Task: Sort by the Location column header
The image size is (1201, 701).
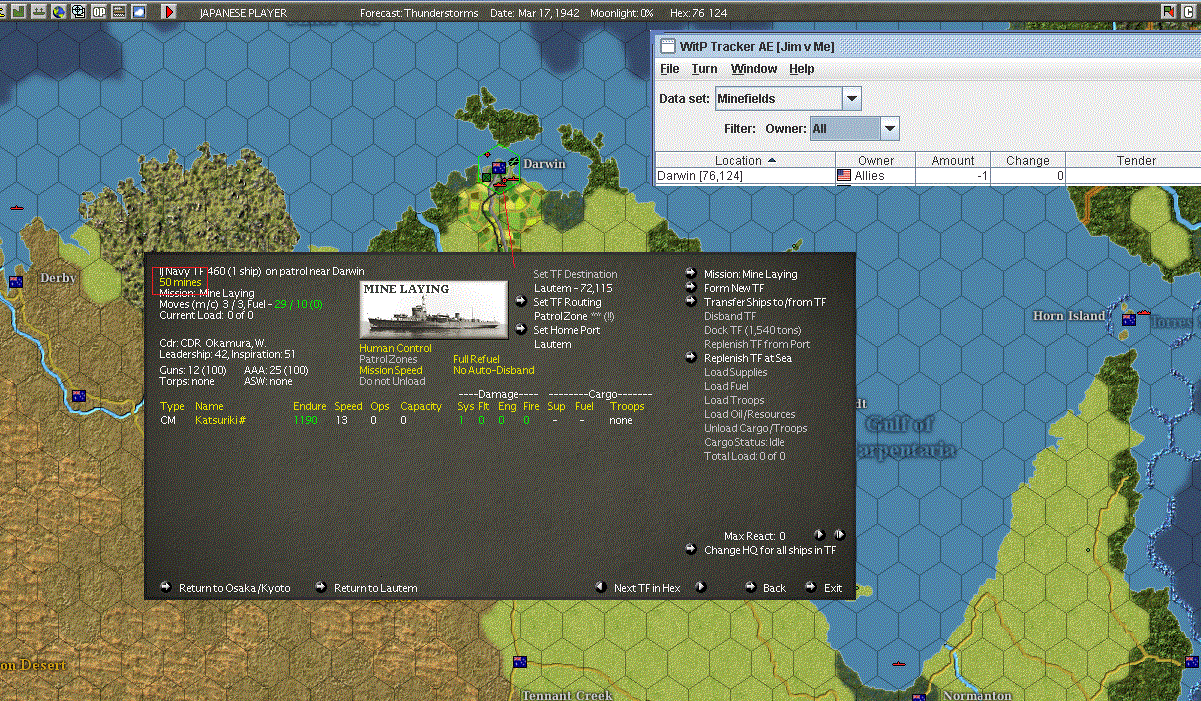Action: pos(745,160)
